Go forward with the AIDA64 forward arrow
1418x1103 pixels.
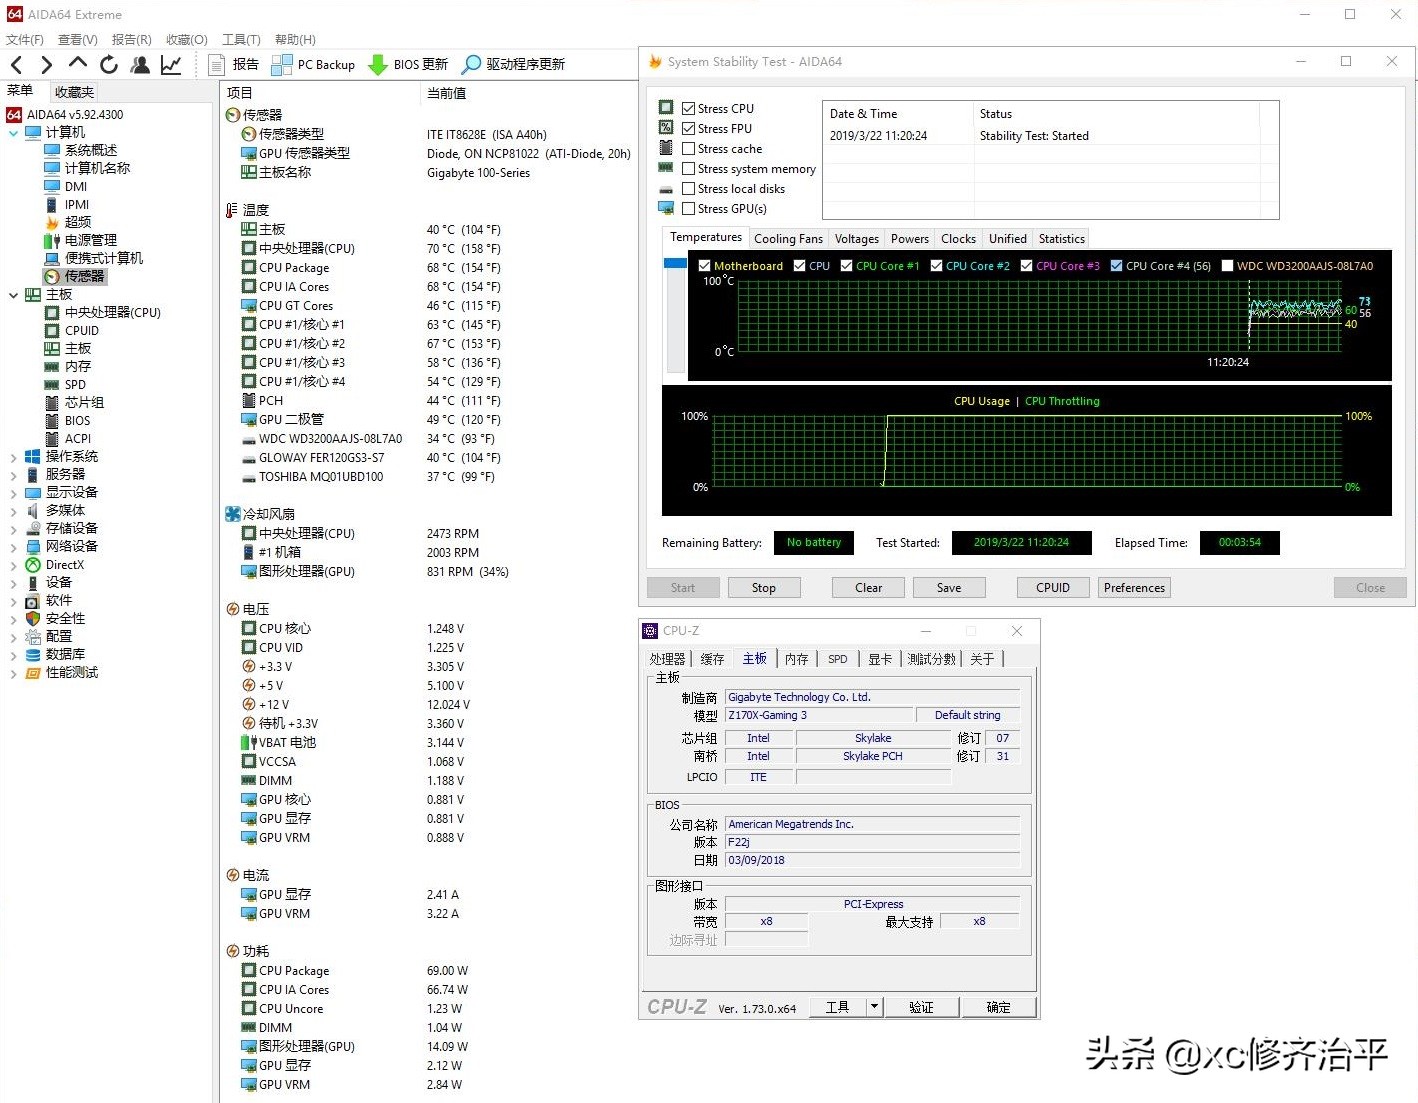click(46, 65)
